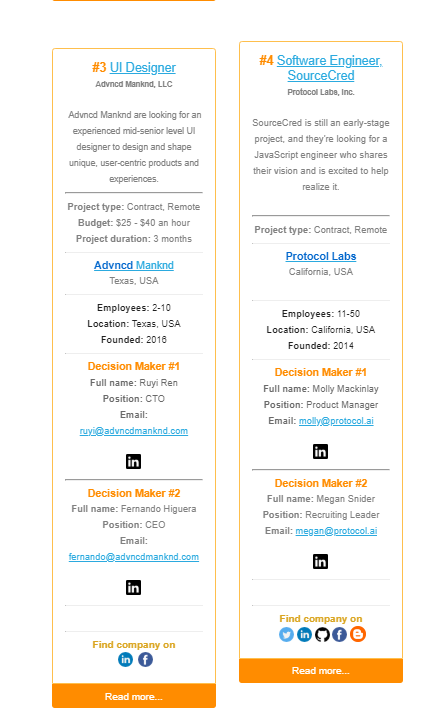Open Protocol Labs Twitter icon

coord(286,634)
